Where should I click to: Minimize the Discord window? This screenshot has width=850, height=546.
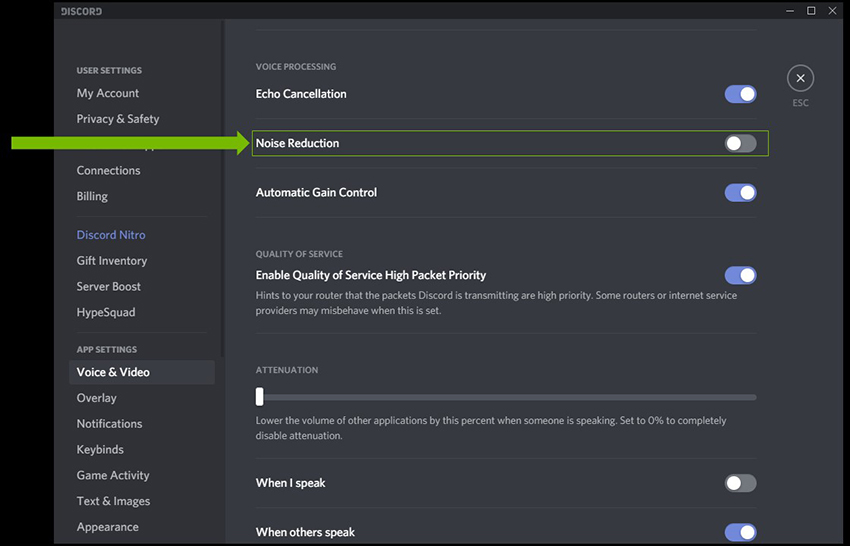point(787,11)
